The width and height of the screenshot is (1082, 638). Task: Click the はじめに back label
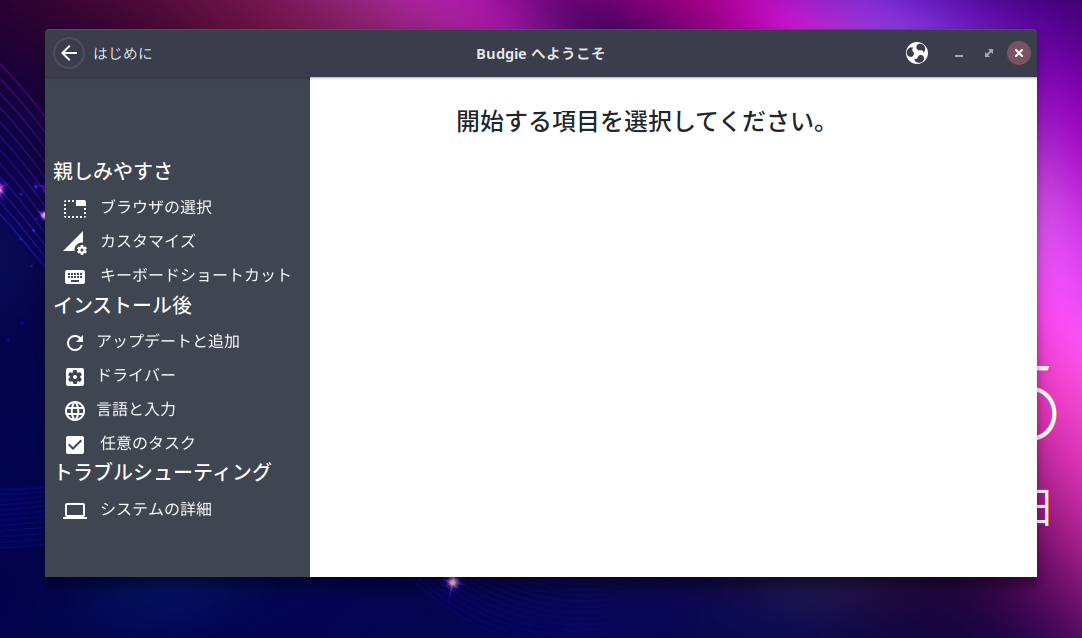[x=123, y=53]
